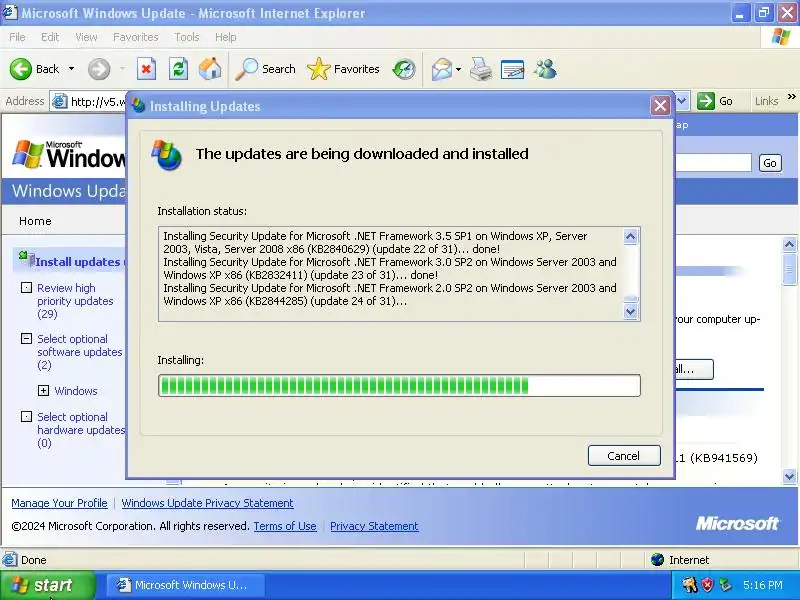Click the Windows flag logo in menu bar

coord(781,37)
